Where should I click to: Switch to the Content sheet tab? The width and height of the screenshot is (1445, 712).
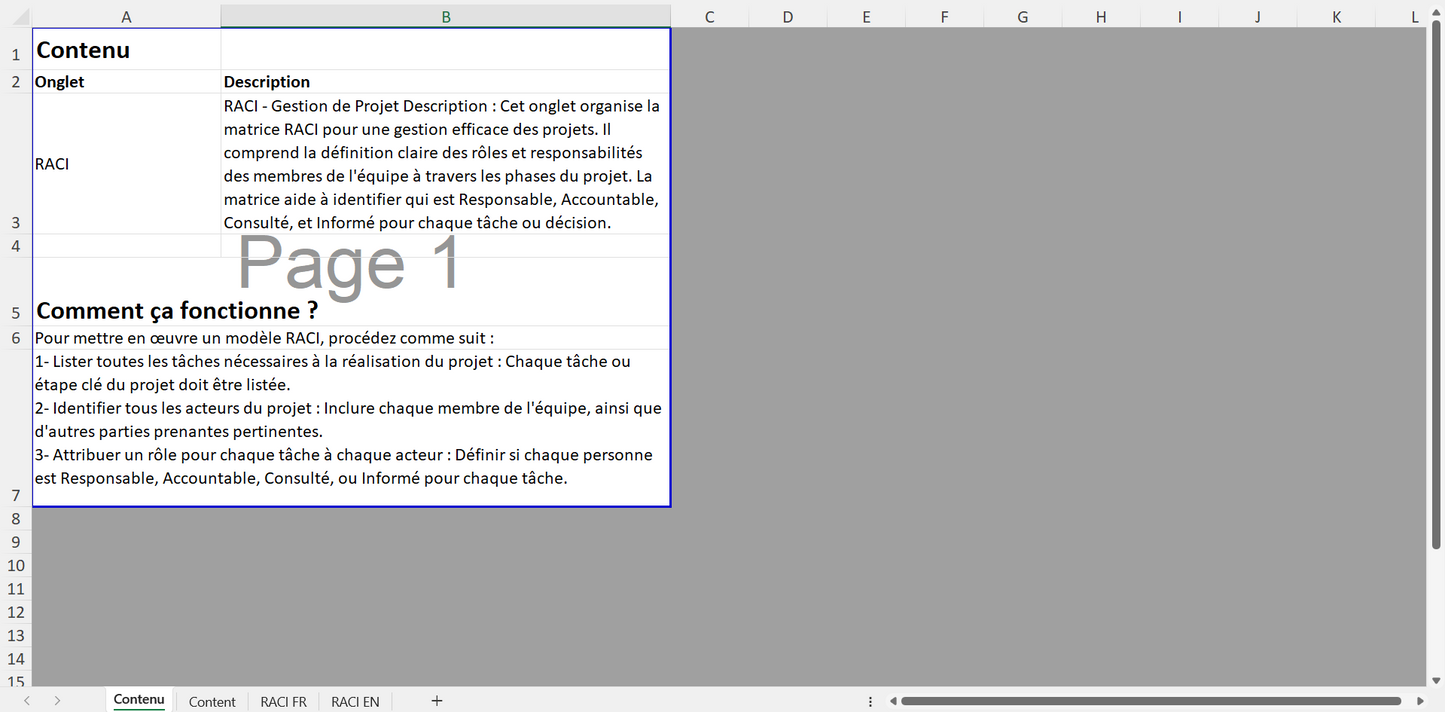(212, 701)
